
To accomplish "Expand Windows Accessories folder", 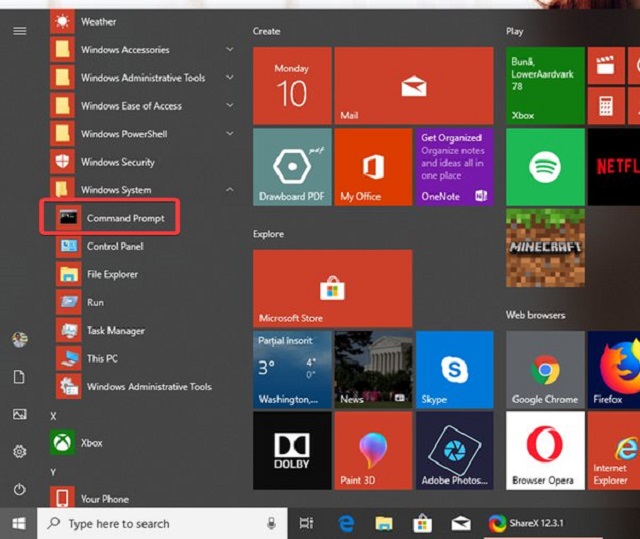I will (x=230, y=49).
